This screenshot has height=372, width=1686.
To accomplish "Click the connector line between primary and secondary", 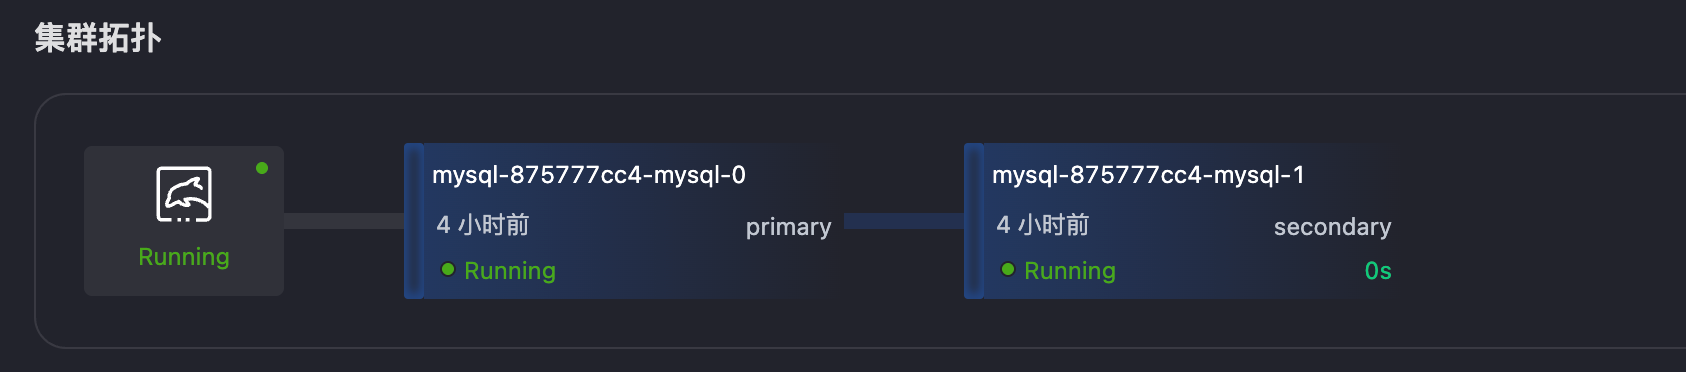I will click(x=904, y=221).
